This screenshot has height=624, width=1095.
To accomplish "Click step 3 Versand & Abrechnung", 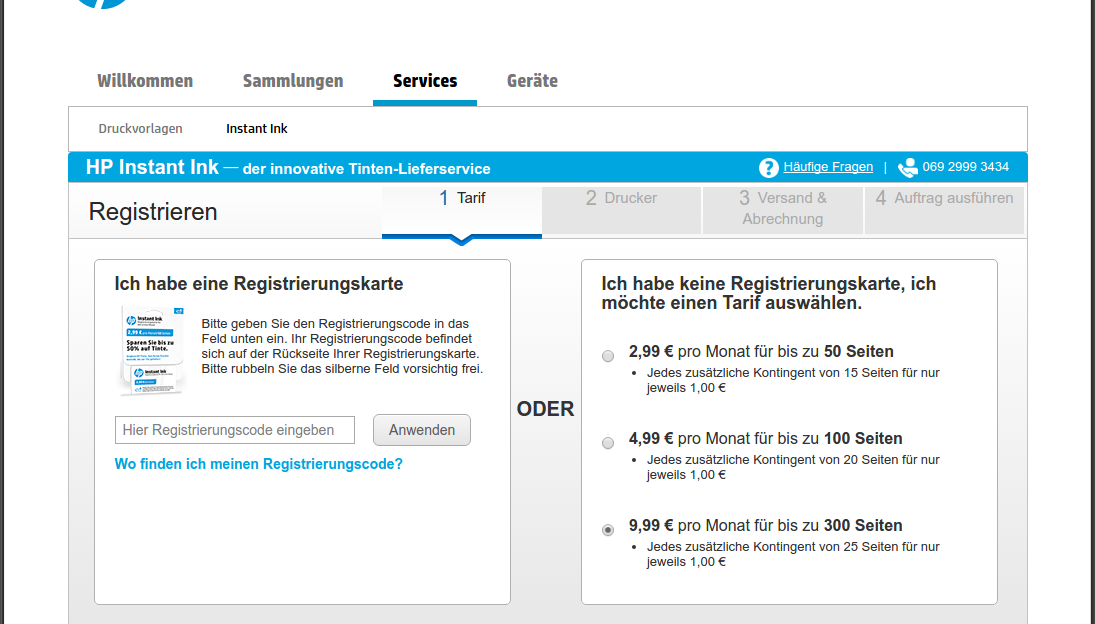I will click(x=783, y=210).
